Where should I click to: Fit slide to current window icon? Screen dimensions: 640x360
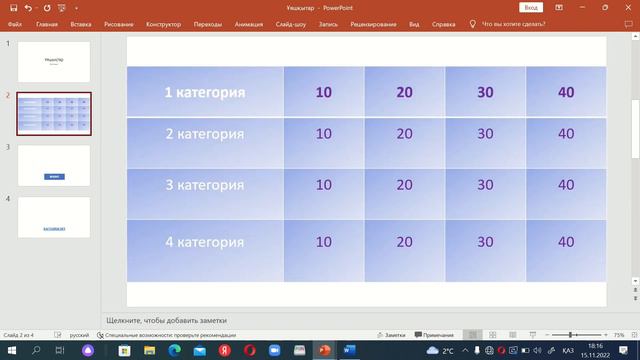pos(634,335)
